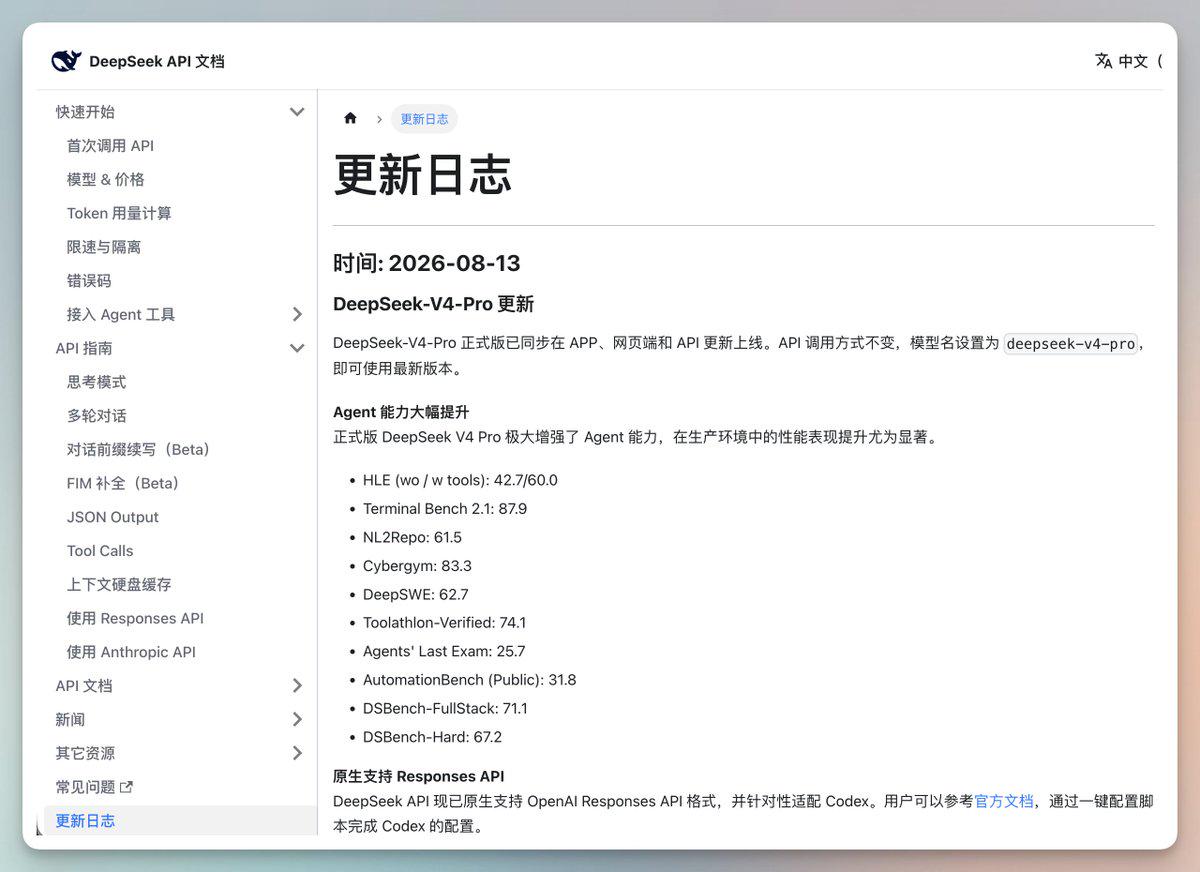Image resolution: width=1200 pixels, height=872 pixels.
Task: Expand the 其它资源 chevron
Action: tap(297, 753)
